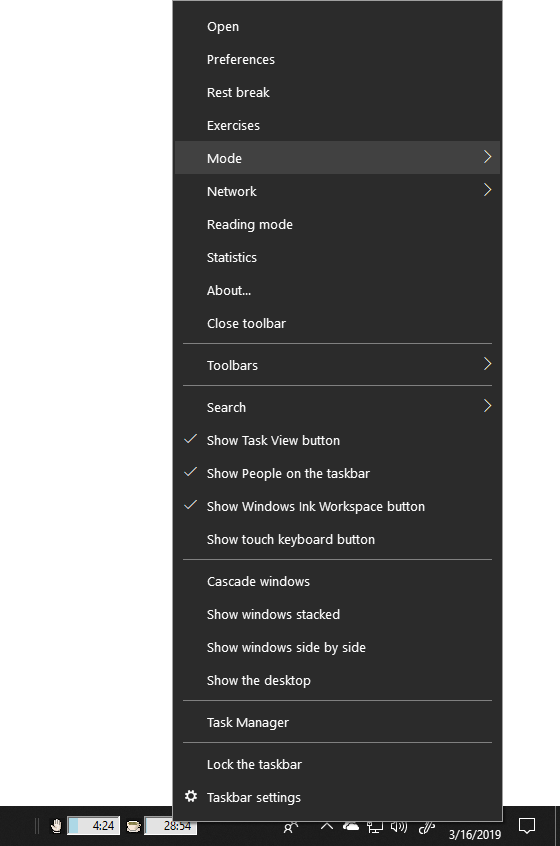Click the gear icon beside Taskbar settings
This screenshot has height=846, width=560.
point(190,796)
